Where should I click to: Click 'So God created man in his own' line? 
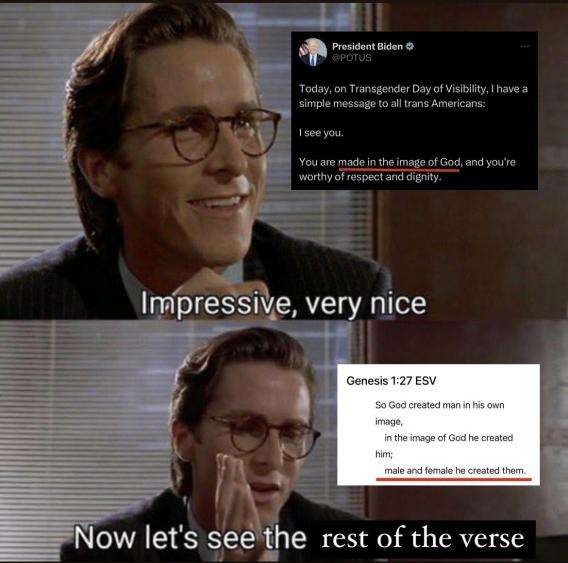coord(440,405)
